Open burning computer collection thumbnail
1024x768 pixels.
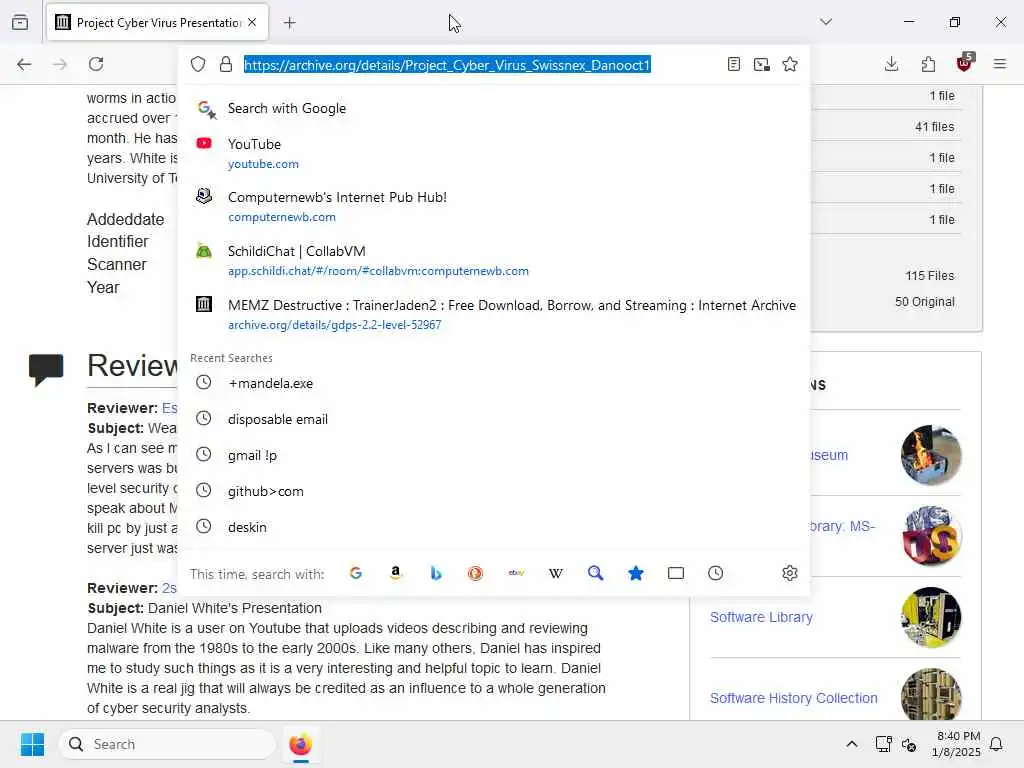pyautogui.click(x=931, y=455)
